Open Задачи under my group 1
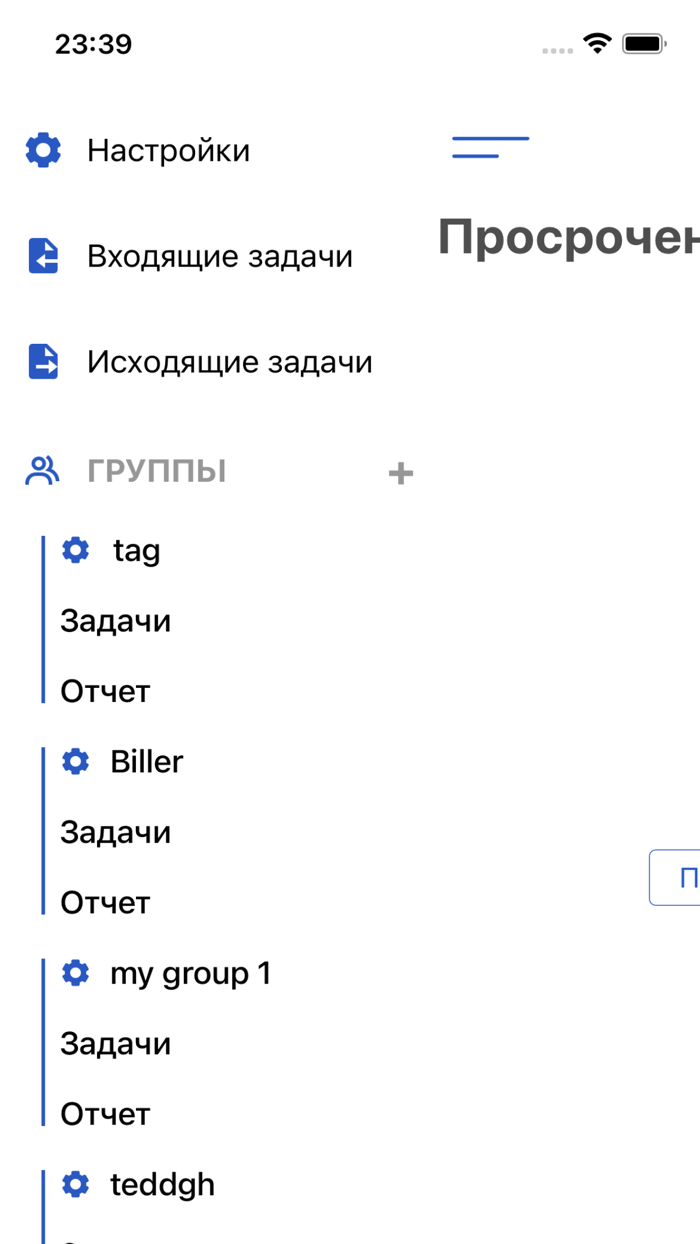The image size is (700, 1244). [x=116, y=1043]
